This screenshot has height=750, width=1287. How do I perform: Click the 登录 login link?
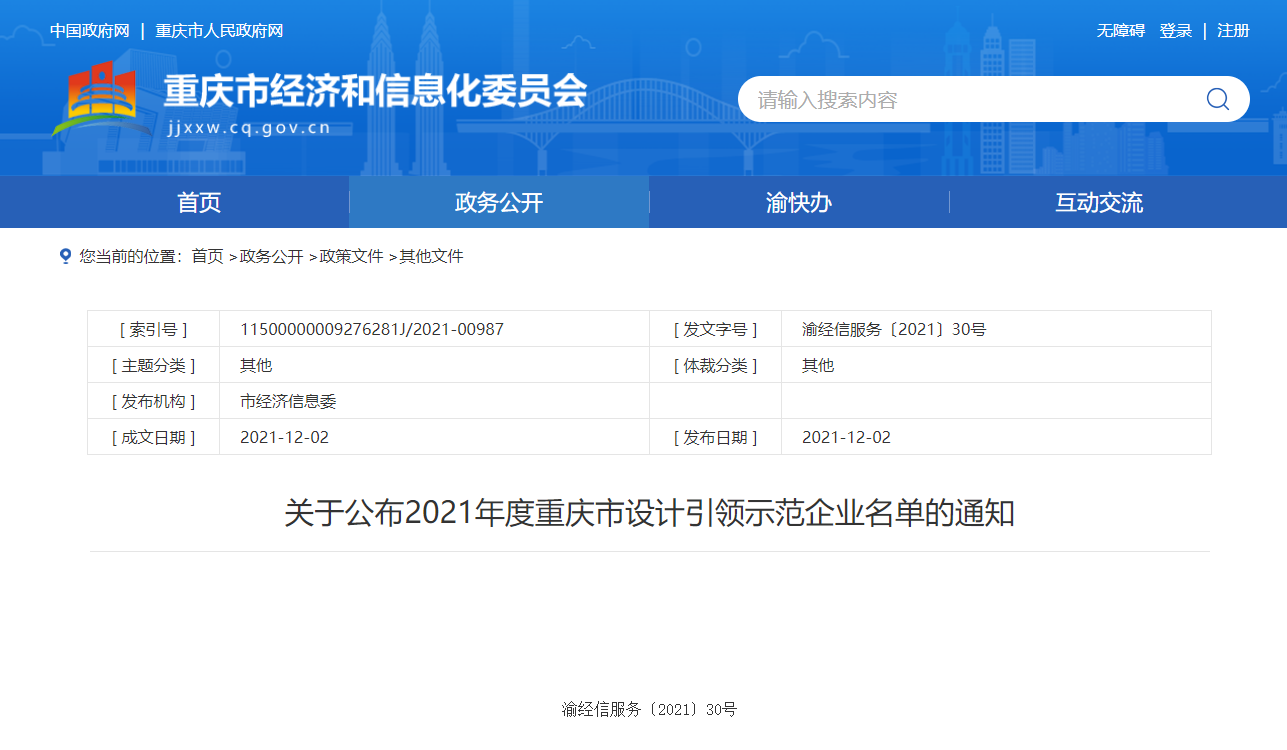1175,31
